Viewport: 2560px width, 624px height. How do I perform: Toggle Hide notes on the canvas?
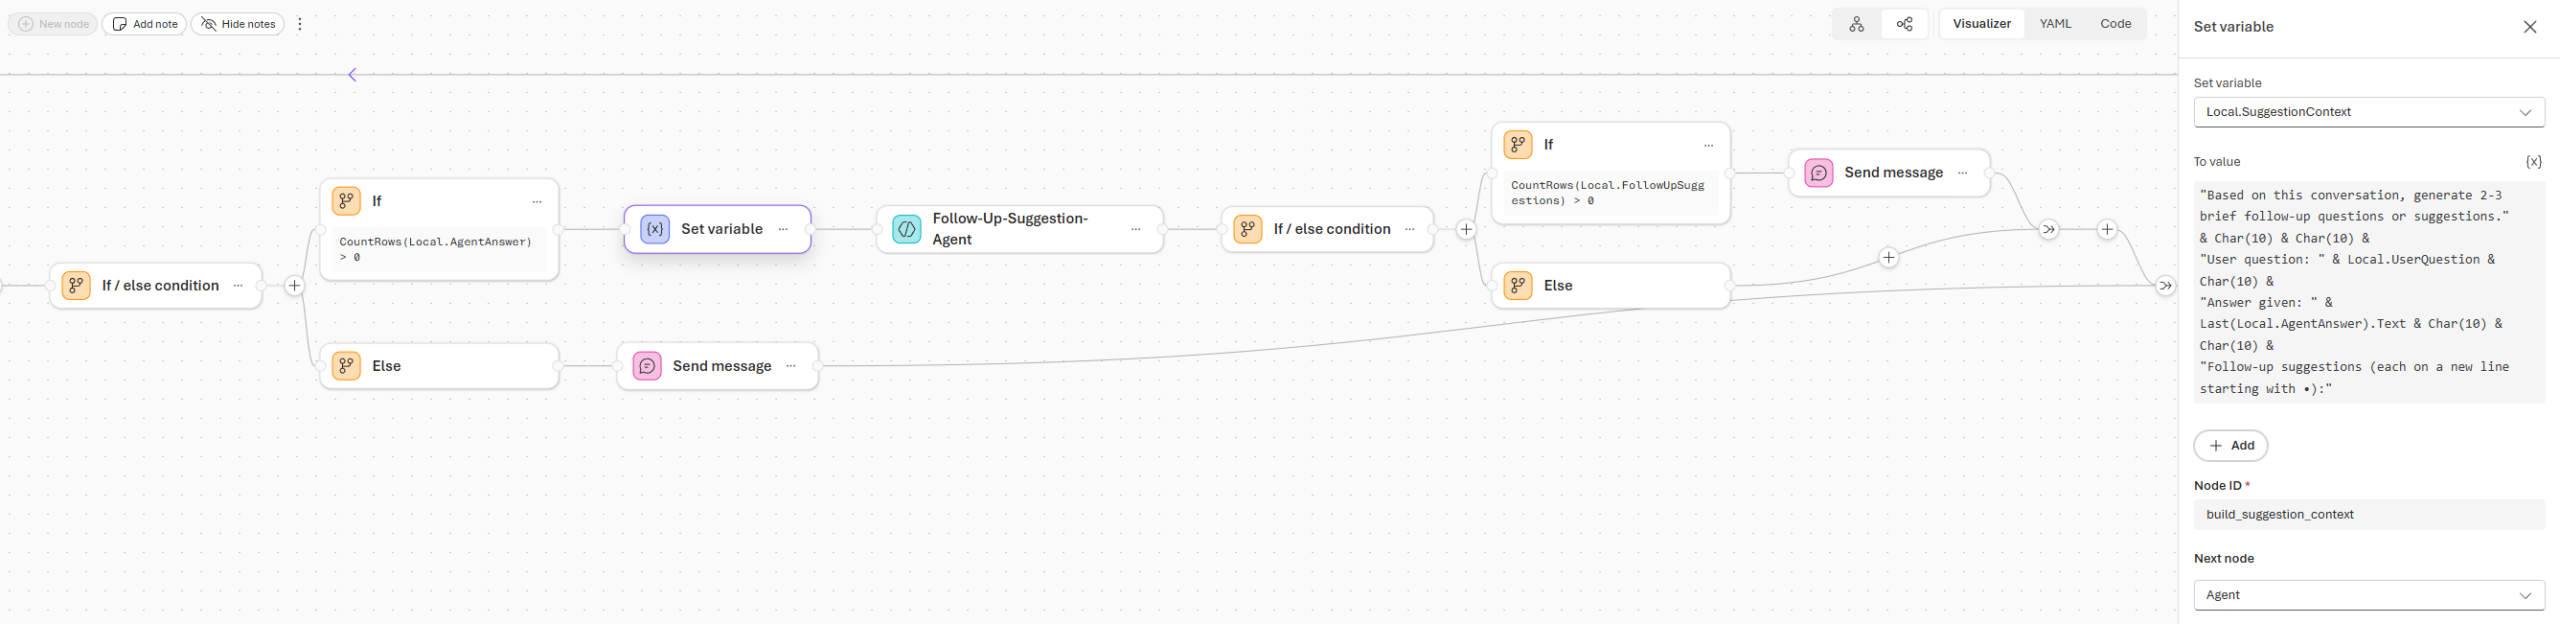238,24
